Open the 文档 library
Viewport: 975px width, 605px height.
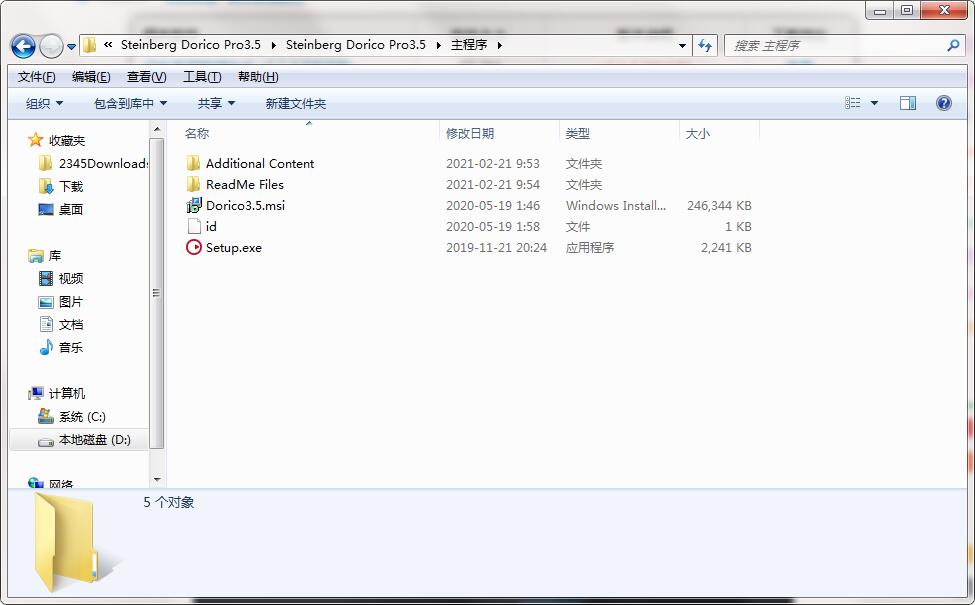pyautogui.click(x=70, y=325)
